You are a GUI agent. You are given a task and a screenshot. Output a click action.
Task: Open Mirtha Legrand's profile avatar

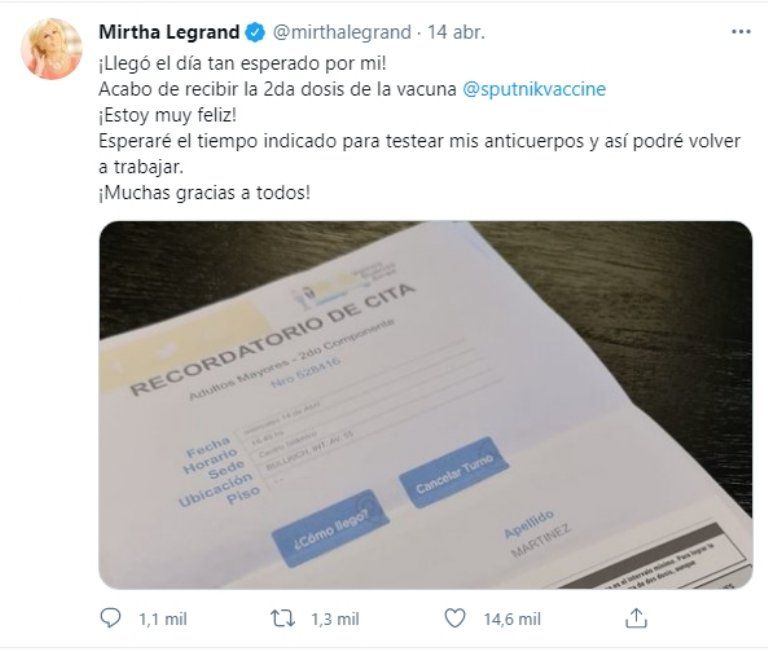click(x=52, y=48)
